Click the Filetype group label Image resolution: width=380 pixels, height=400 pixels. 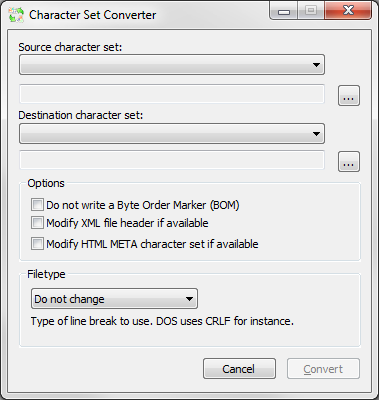point(46,274)
